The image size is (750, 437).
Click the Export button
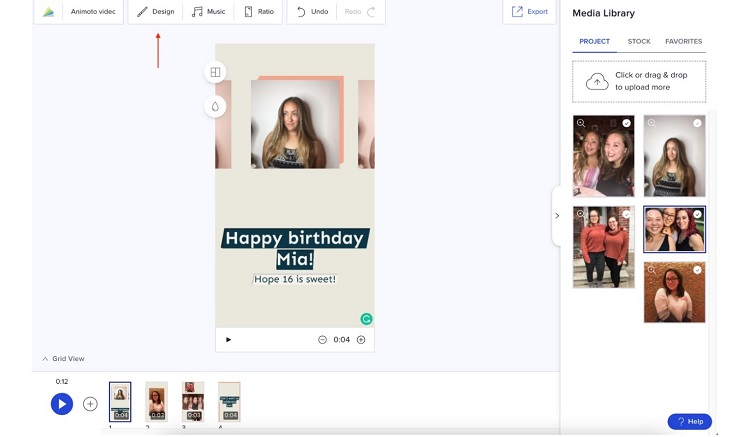pyautogui.click(x=529, y=12)
